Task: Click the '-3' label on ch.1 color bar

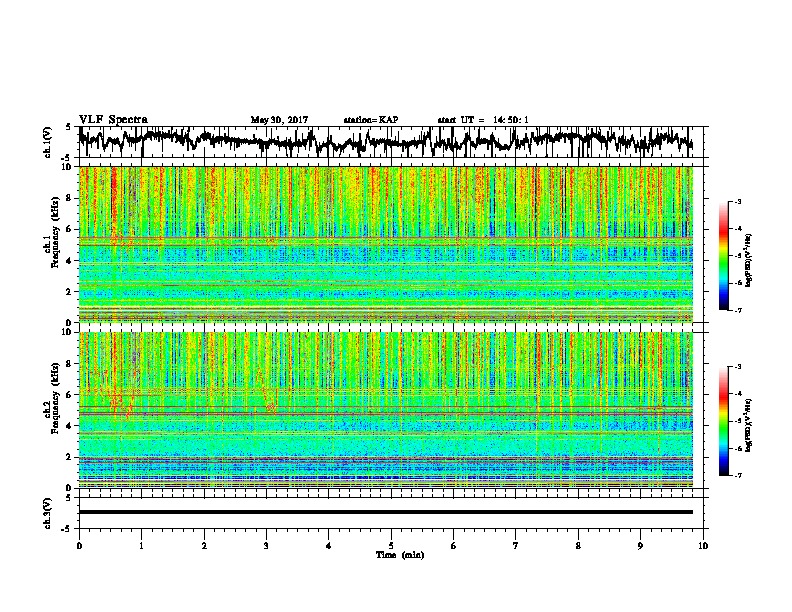Action: click(737, 201)
